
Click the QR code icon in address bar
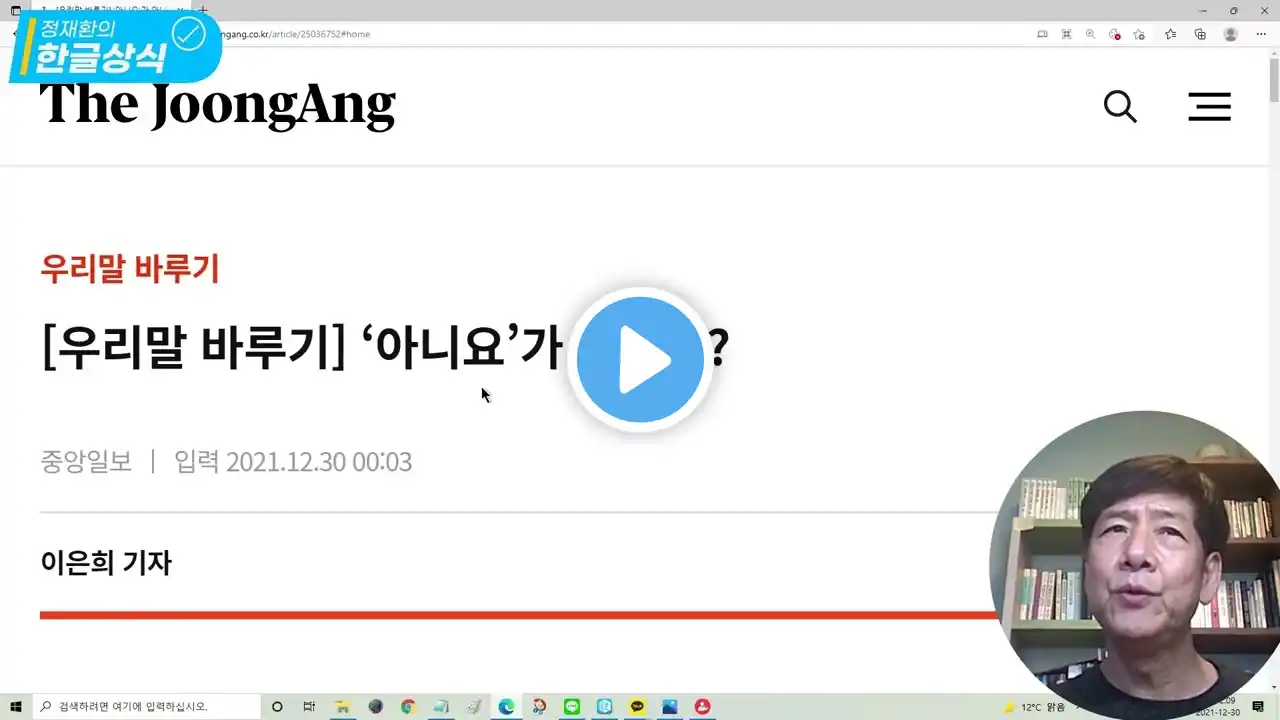pos(1066,34)
